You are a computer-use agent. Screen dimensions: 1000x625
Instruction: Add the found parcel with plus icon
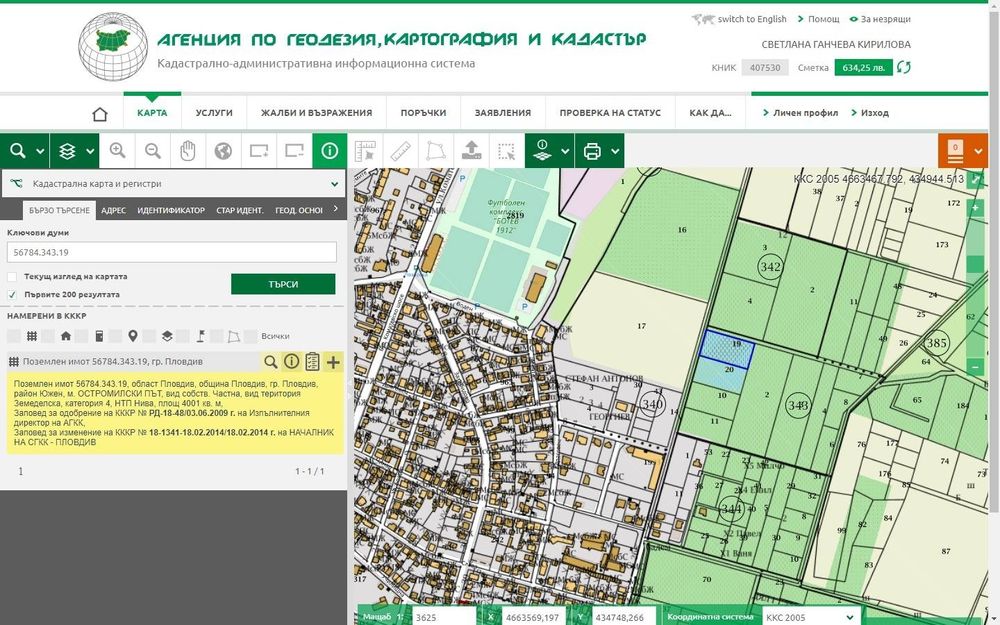coord(333,362)
